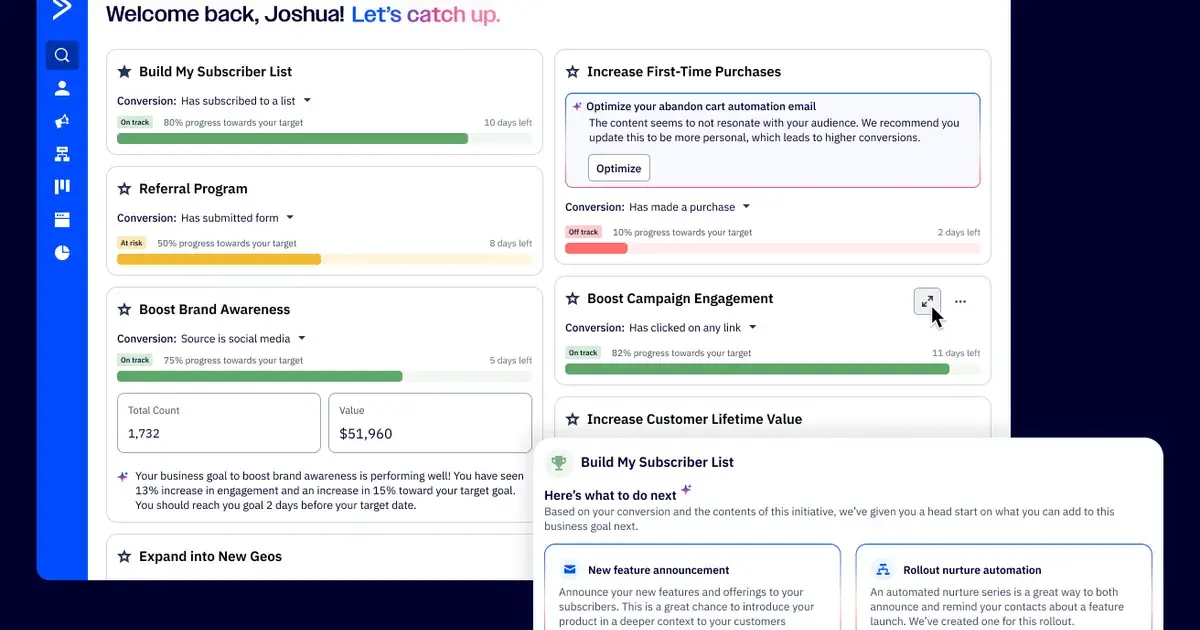
Task: Select the kanban board icon in sidebar
Action: click(62, 187)
